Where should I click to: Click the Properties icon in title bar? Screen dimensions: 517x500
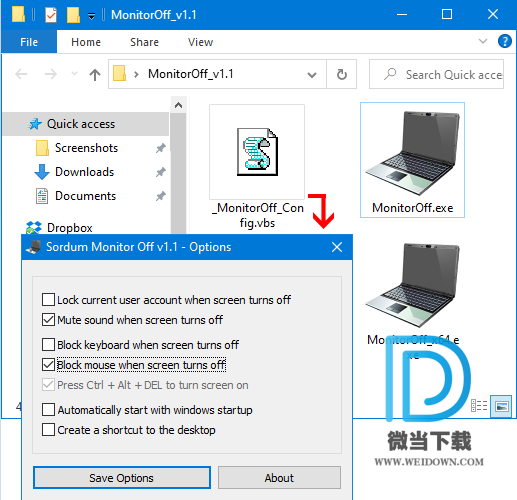coord(51,15)
